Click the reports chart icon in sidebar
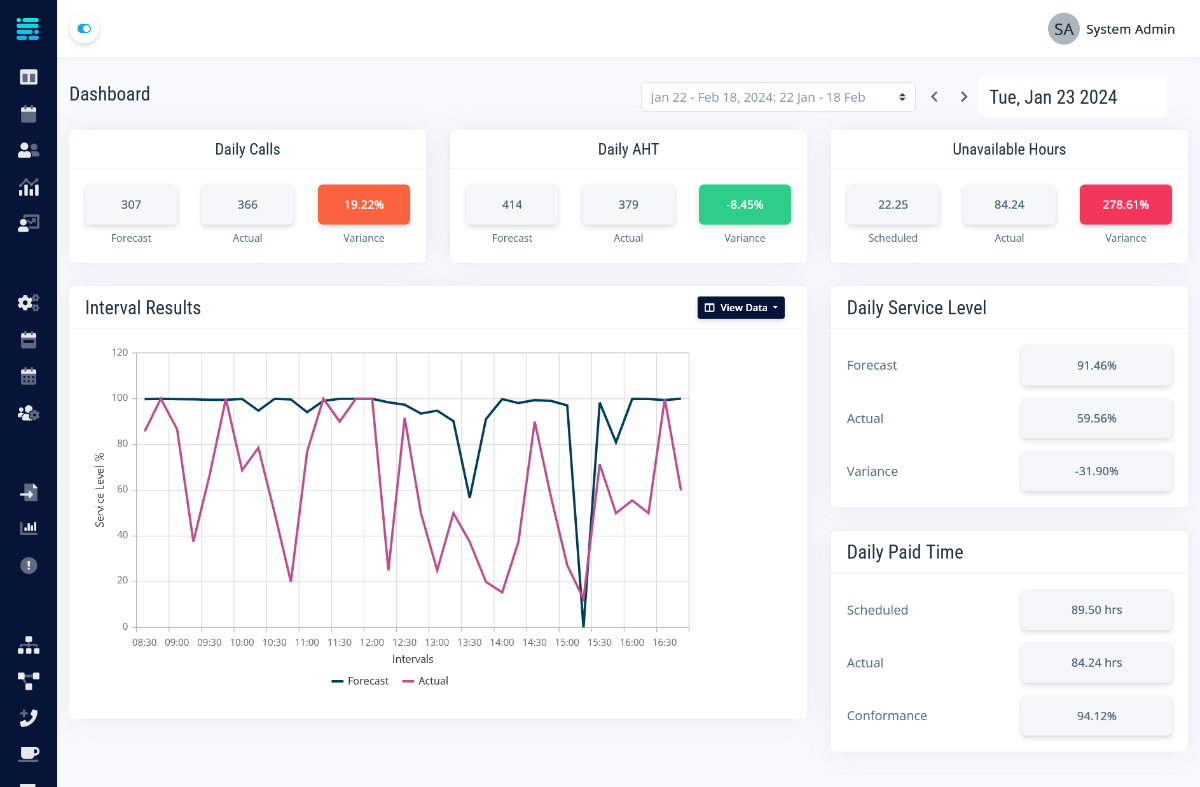Viewport: 1200px width, 787px height. (x=28, y=527)
